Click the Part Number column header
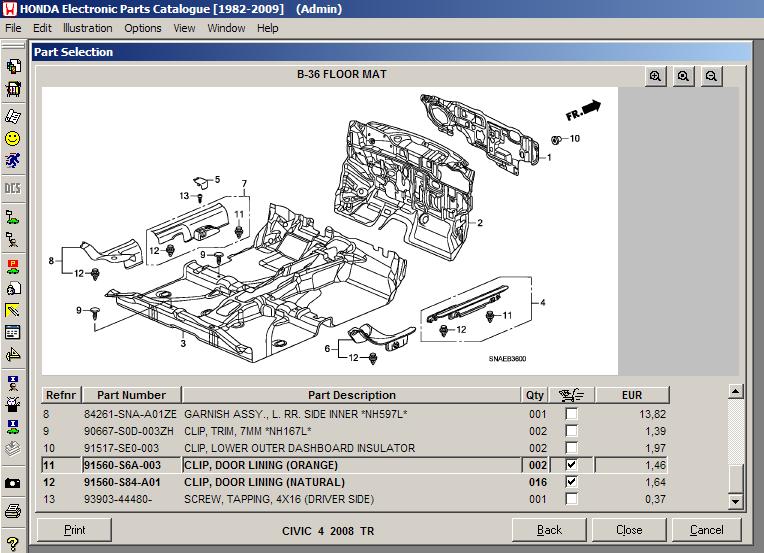This screenshot has height=553, width=764. coord(132,395)
